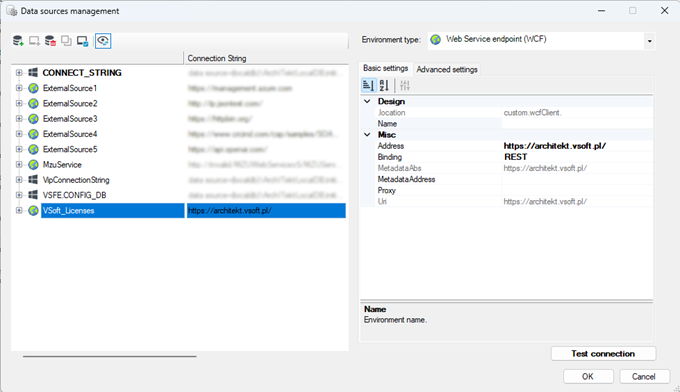
Task: Click the horizontal scrollbar under the tree
Action: tap(109, 356)
